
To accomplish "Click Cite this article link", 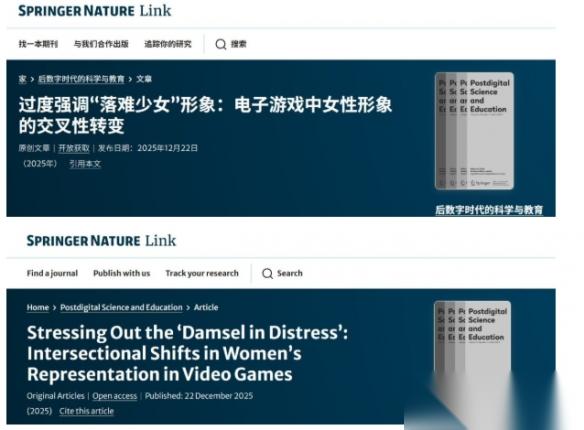I will pos(86,411).
